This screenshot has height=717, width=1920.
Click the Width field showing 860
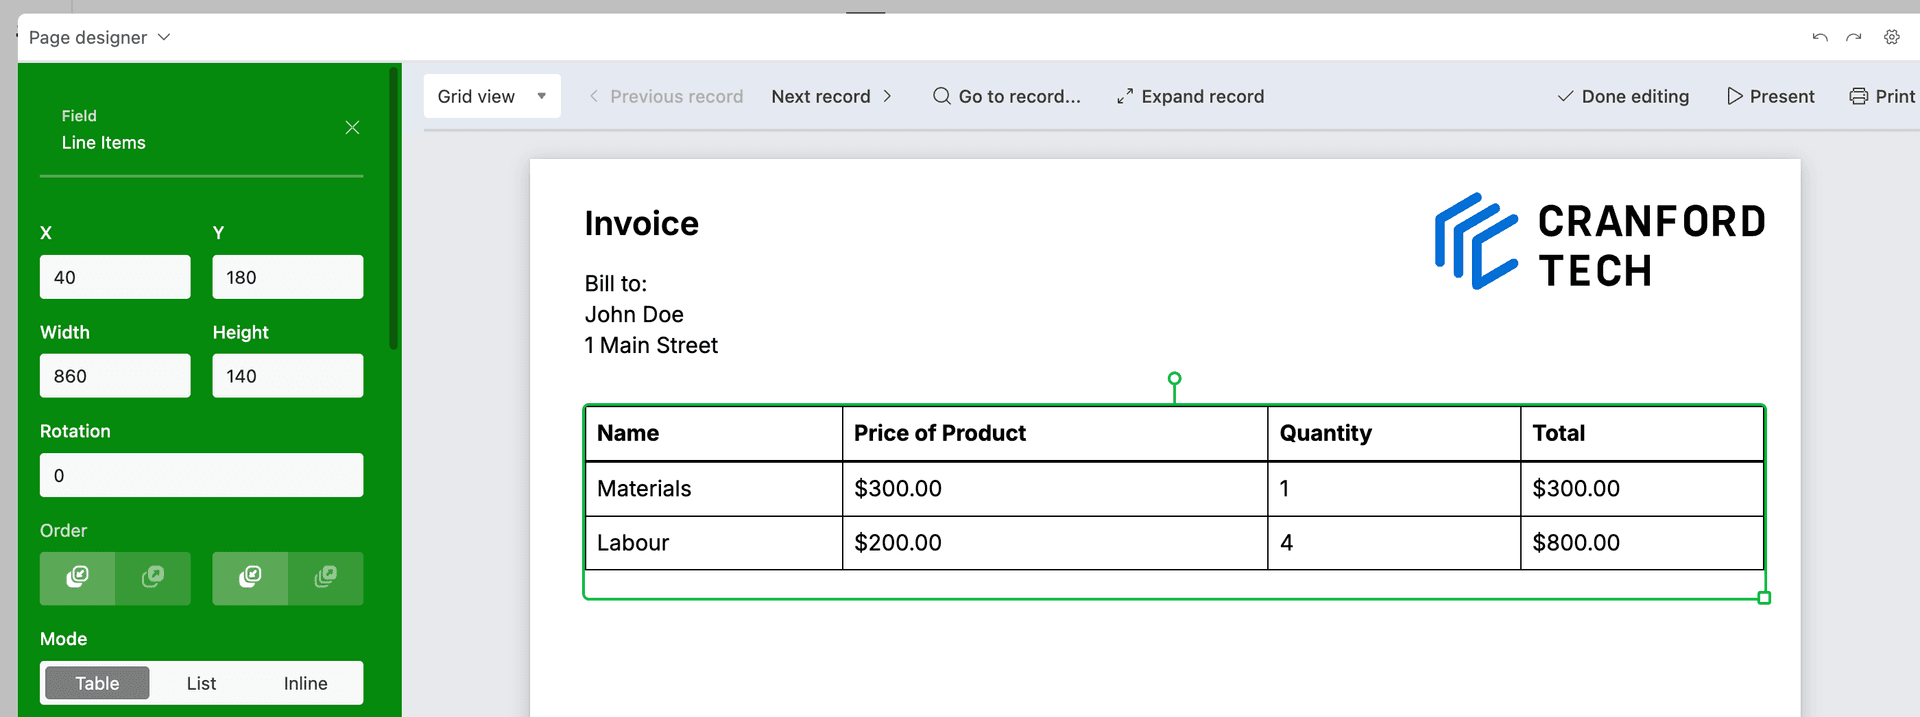pyautogui.click(x=115, y=376)
